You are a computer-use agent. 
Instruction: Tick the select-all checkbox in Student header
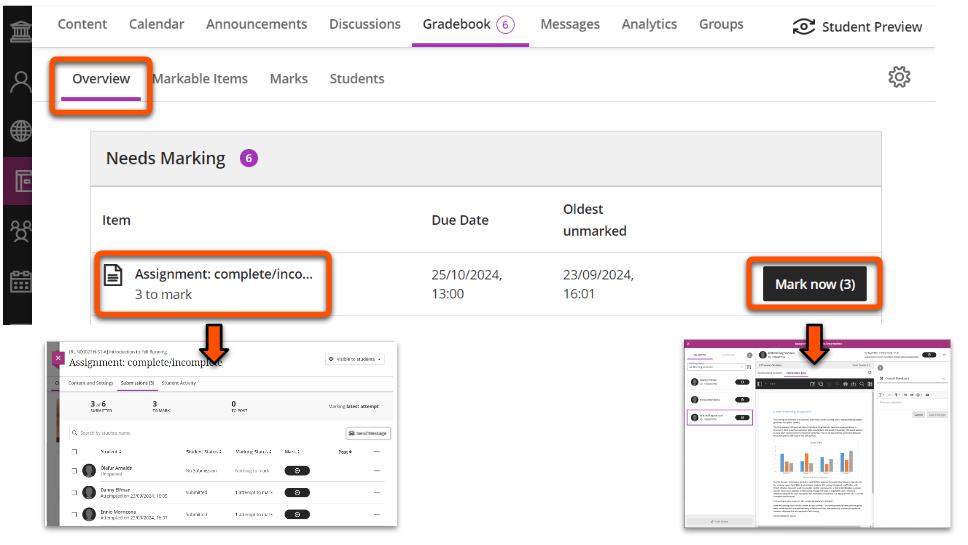pos(74,452)
